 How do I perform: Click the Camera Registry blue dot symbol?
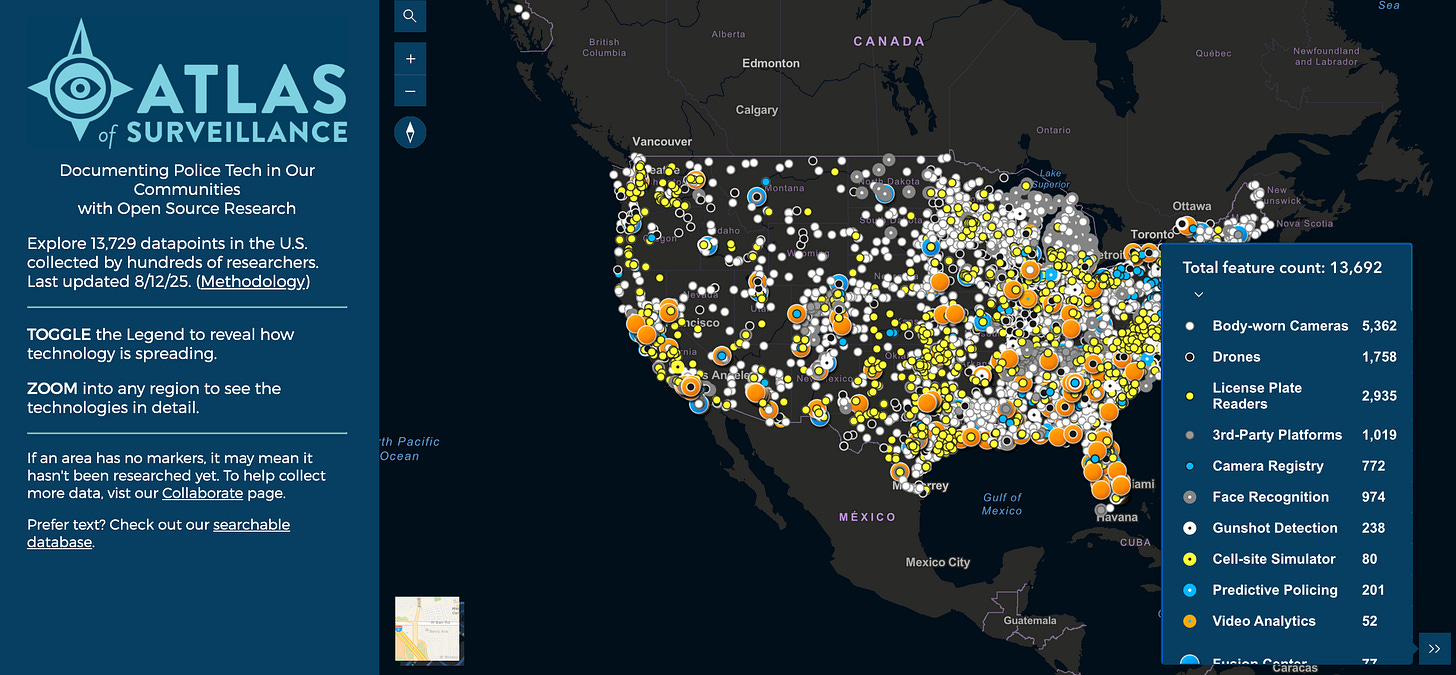click(x=1189, y=466)
